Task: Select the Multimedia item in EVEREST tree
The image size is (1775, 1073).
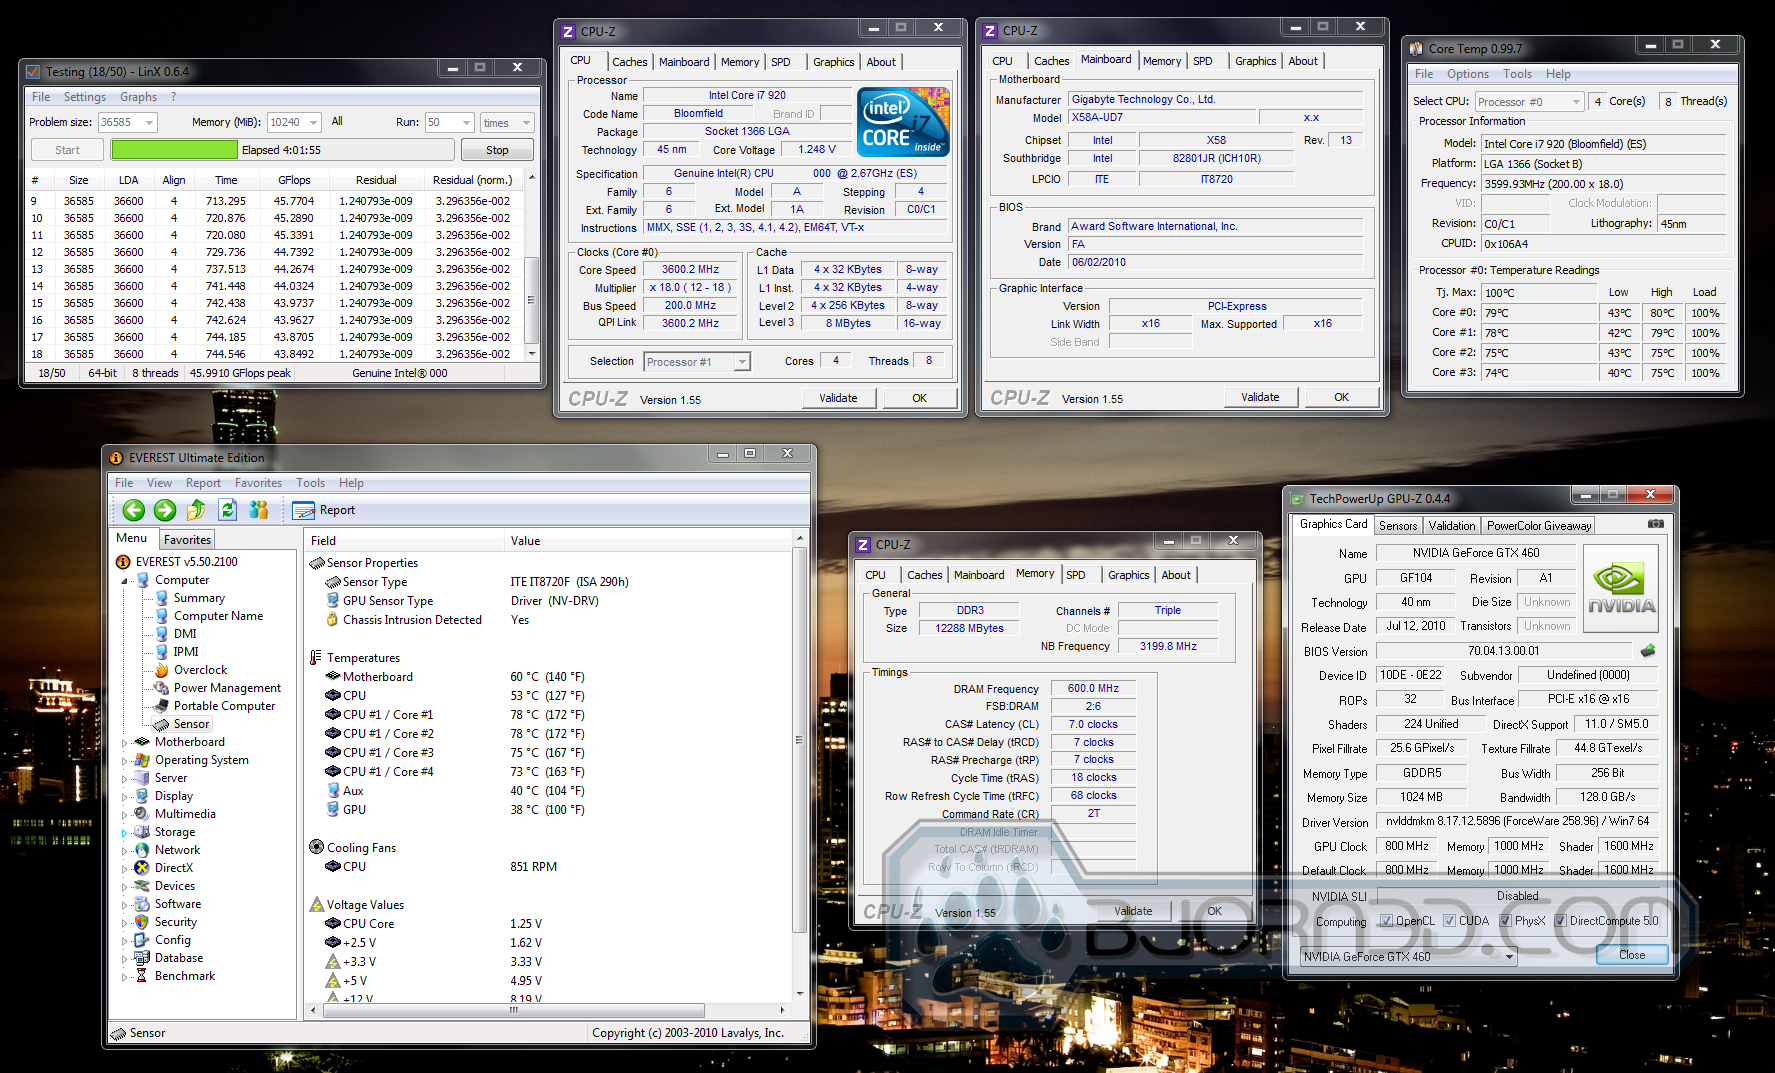Action: pyautogui.click(x=175, y=814)
